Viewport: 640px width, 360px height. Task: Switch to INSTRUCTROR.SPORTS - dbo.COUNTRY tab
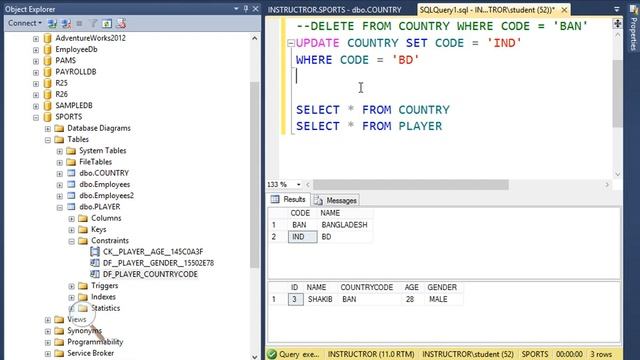335,9
